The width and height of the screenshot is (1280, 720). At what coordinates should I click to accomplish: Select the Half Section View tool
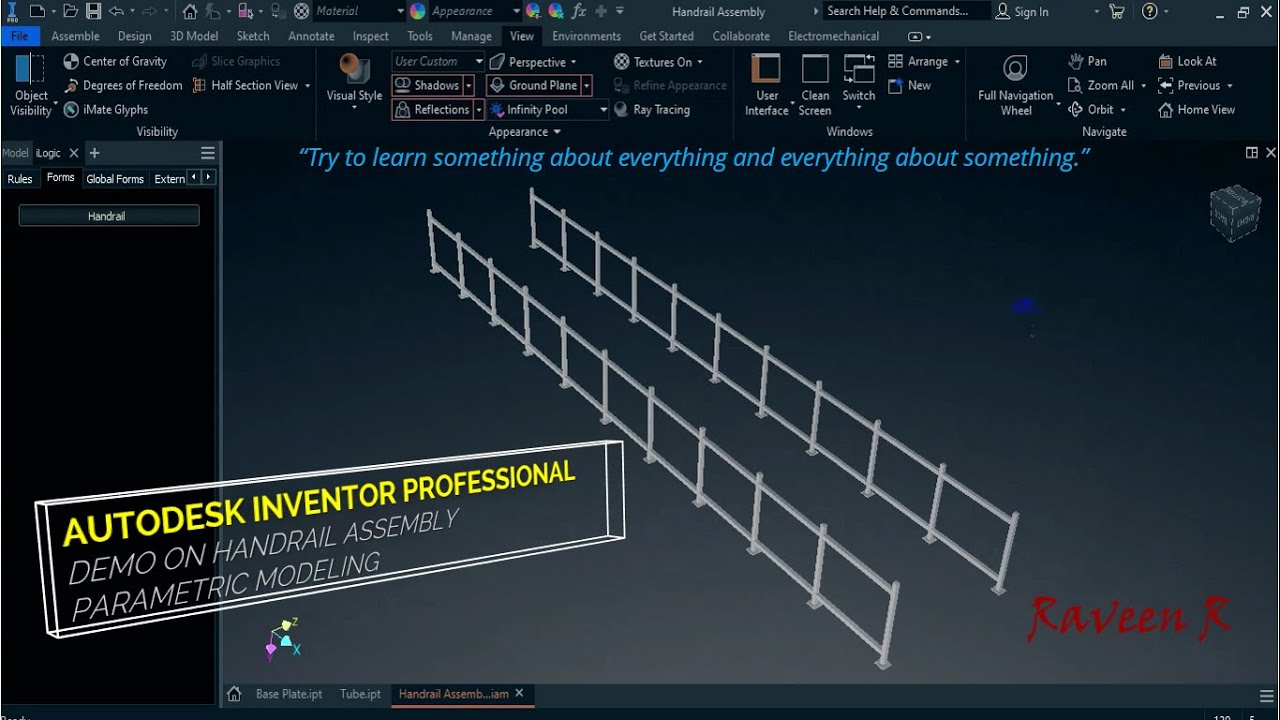coord(245,85)
